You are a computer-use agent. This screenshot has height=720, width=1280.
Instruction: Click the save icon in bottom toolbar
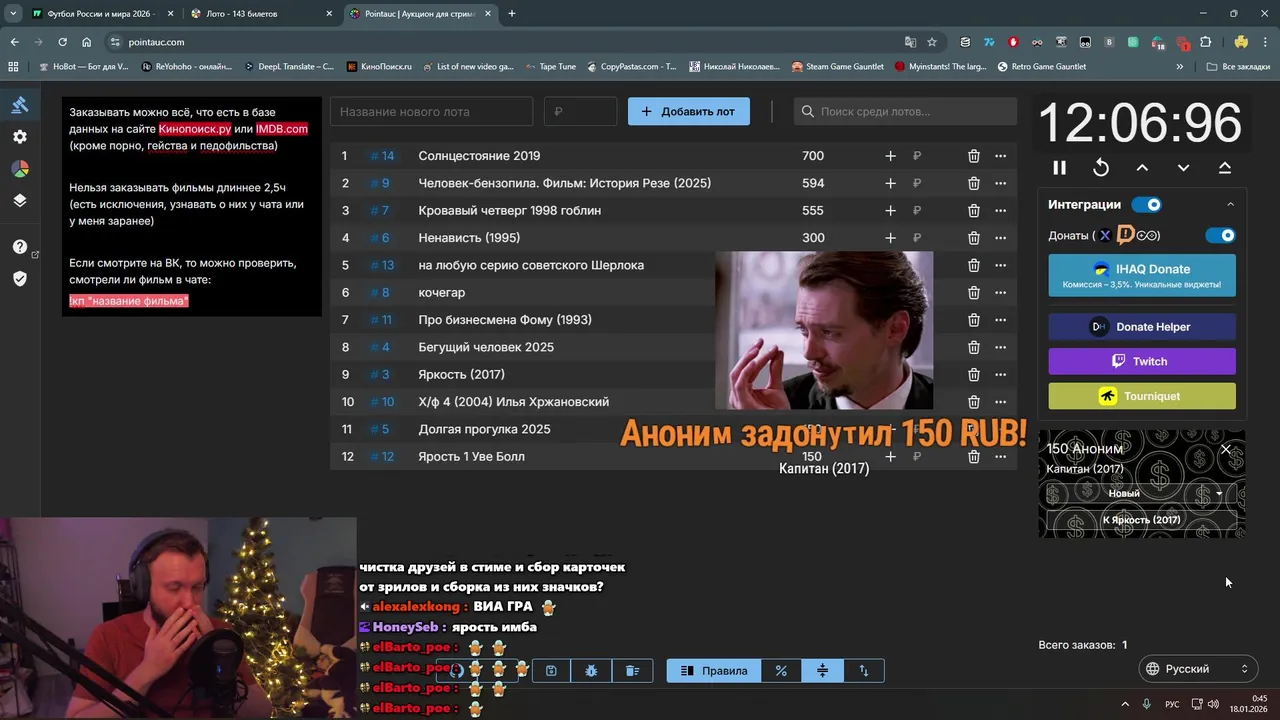pos(551,671)
